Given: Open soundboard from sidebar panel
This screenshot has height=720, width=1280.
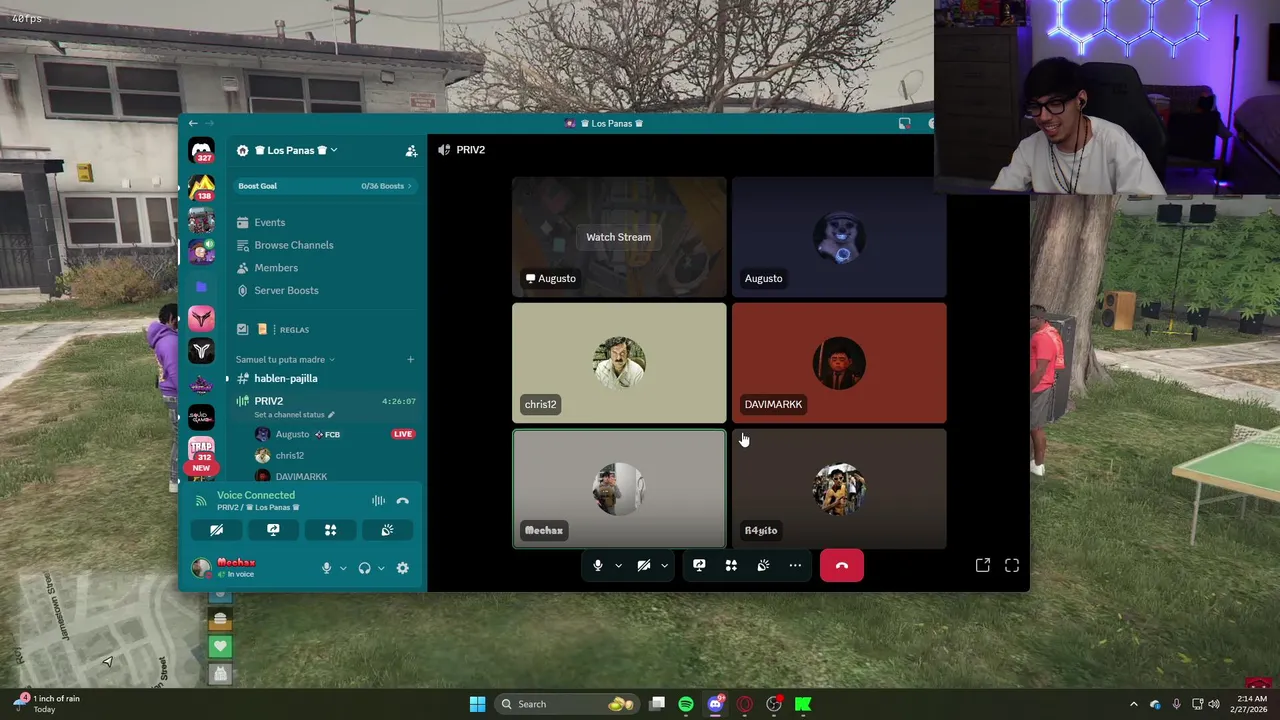Looking at the screenshot, I should pyautogui.click(x=387, y=530).
